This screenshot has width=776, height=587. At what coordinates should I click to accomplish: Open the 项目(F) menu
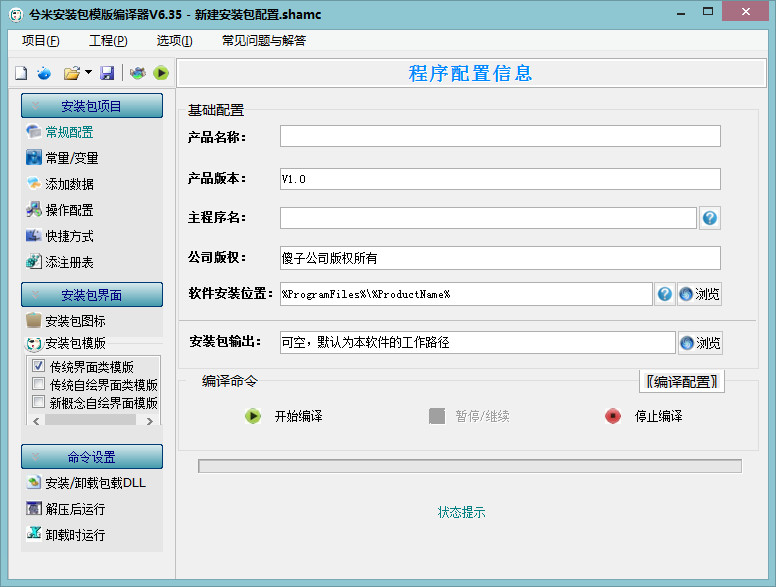(x=41, y=41)
